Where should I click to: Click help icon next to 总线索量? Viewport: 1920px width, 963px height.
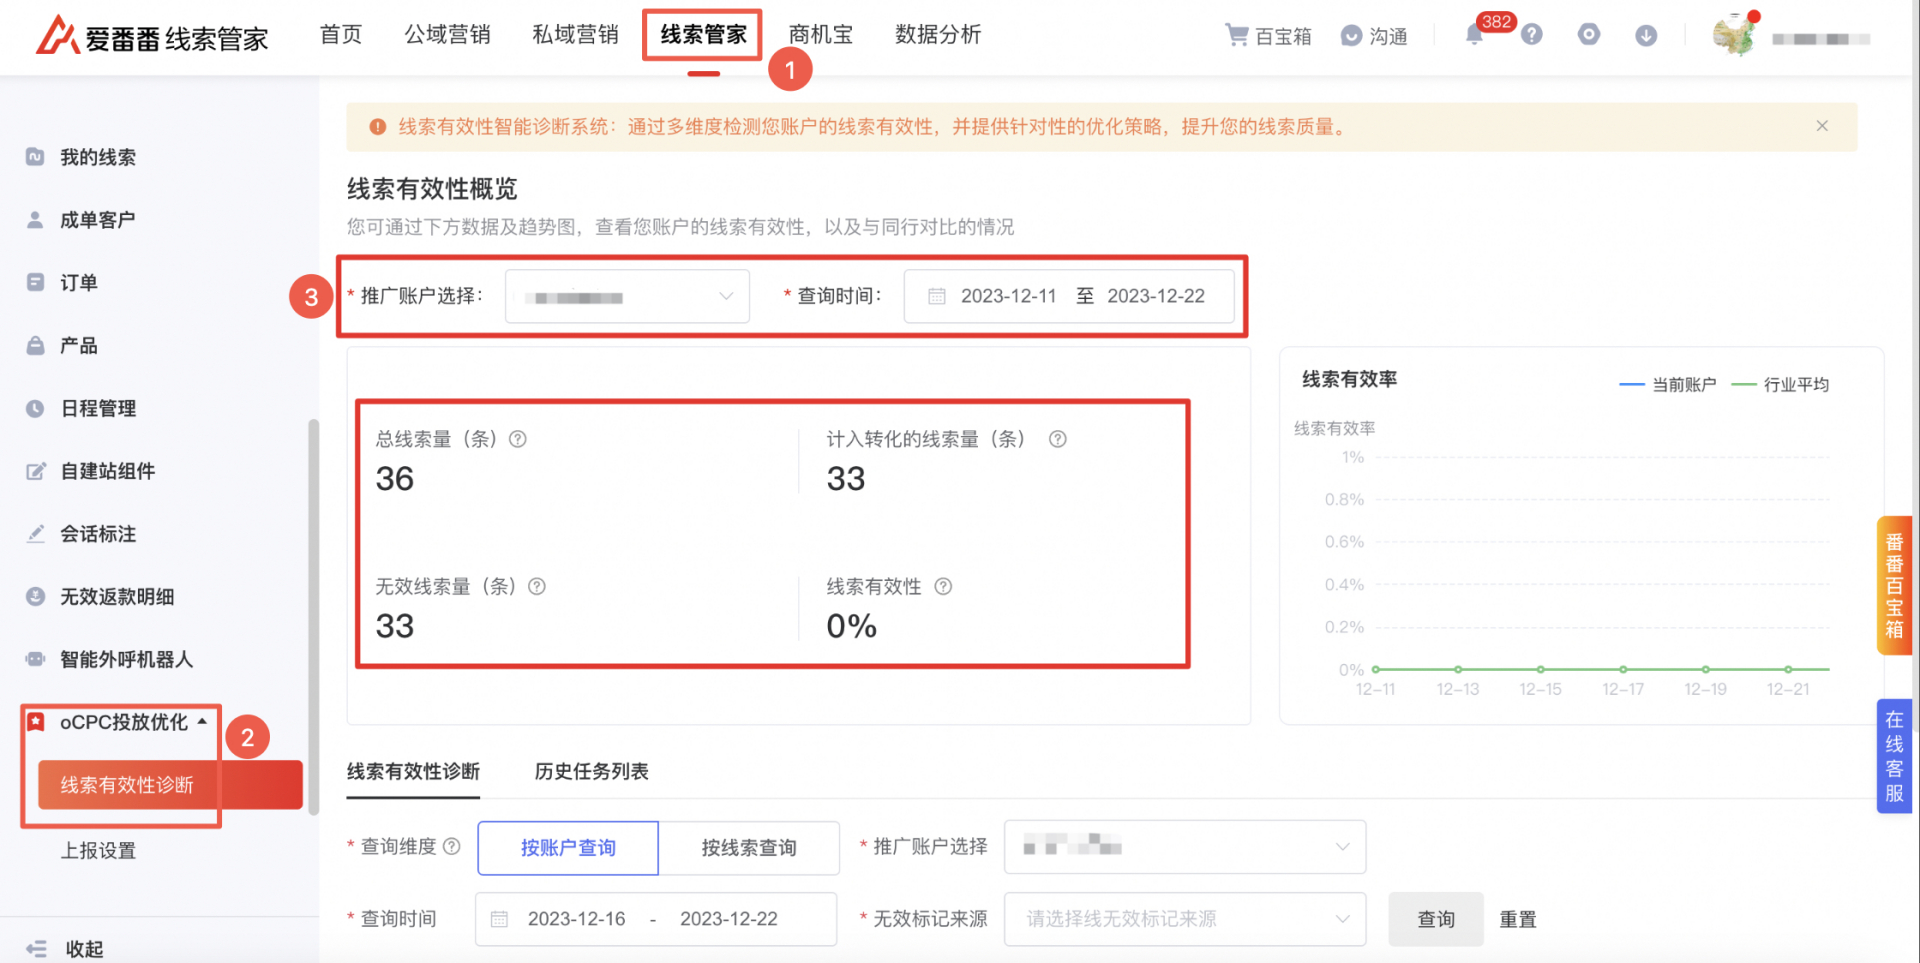[518, 439]
